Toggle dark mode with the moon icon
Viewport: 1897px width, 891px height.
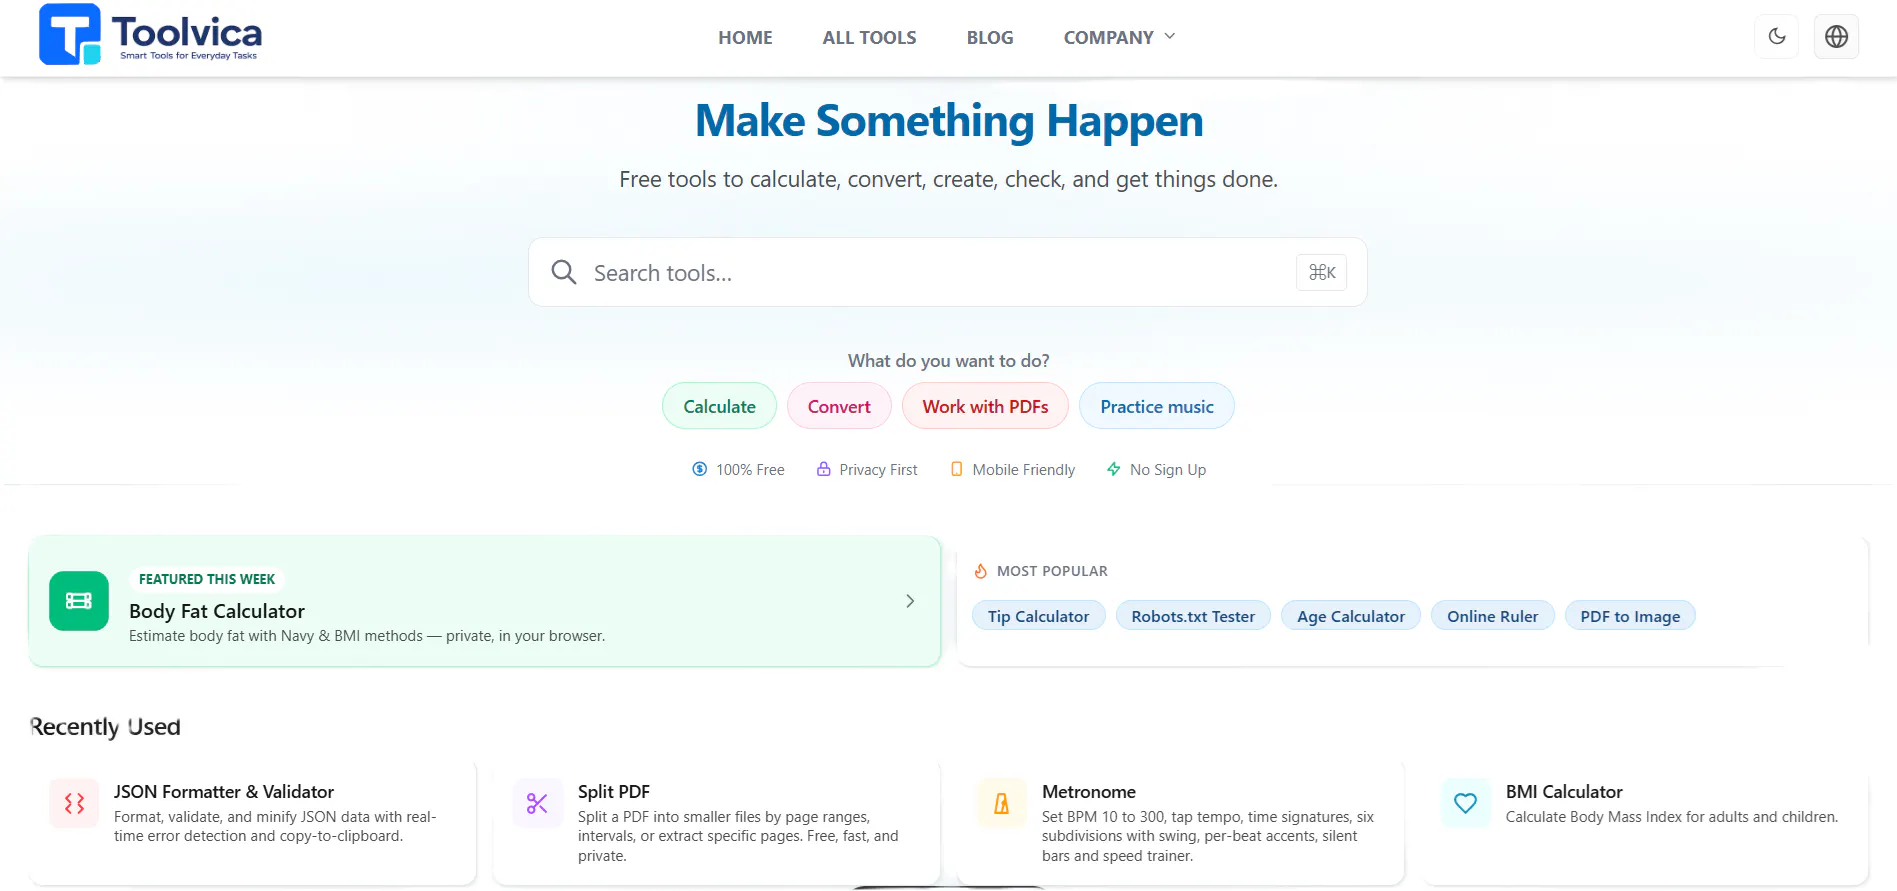point(1777,37)
